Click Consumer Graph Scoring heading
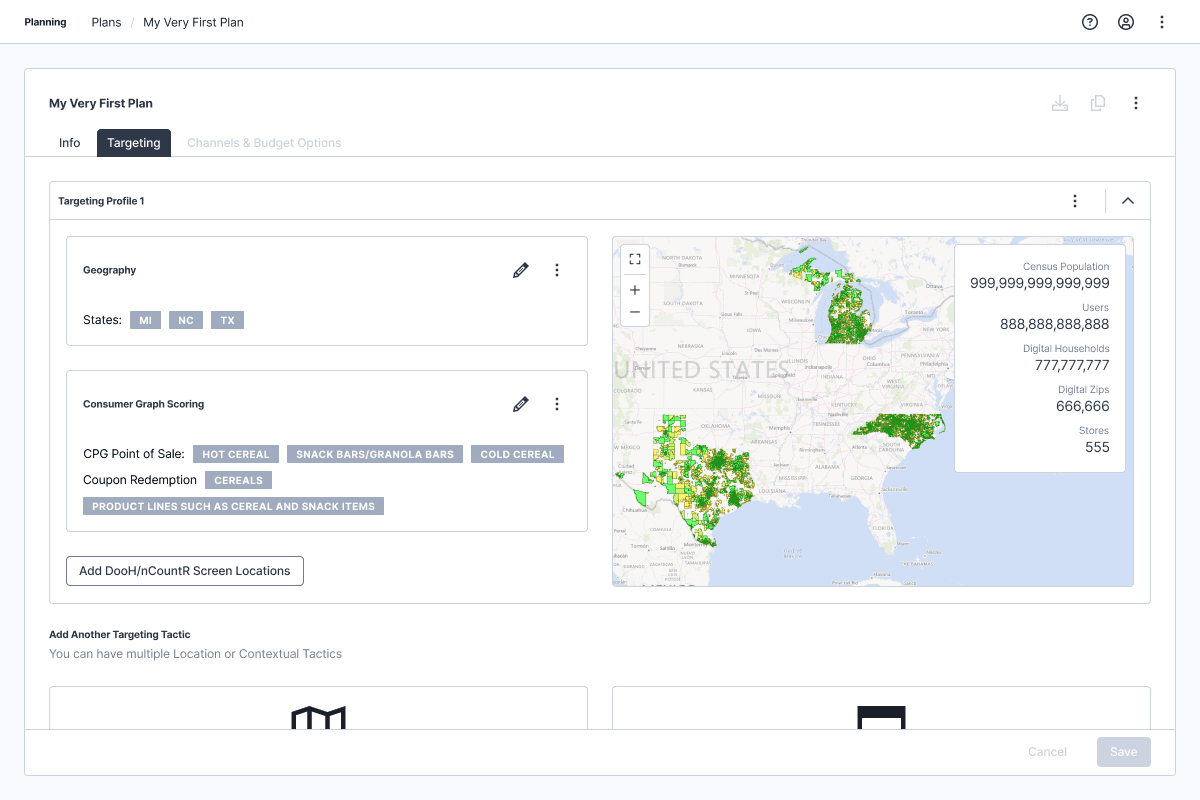Viewport: 1200px width, 800px height. [x=143, y=404]
